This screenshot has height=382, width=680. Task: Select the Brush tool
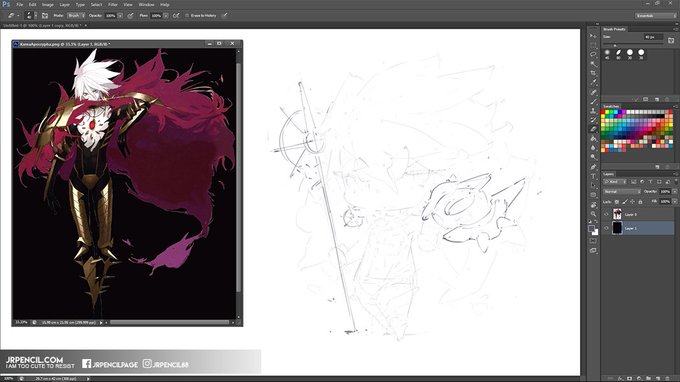click(x=593, y=101)
